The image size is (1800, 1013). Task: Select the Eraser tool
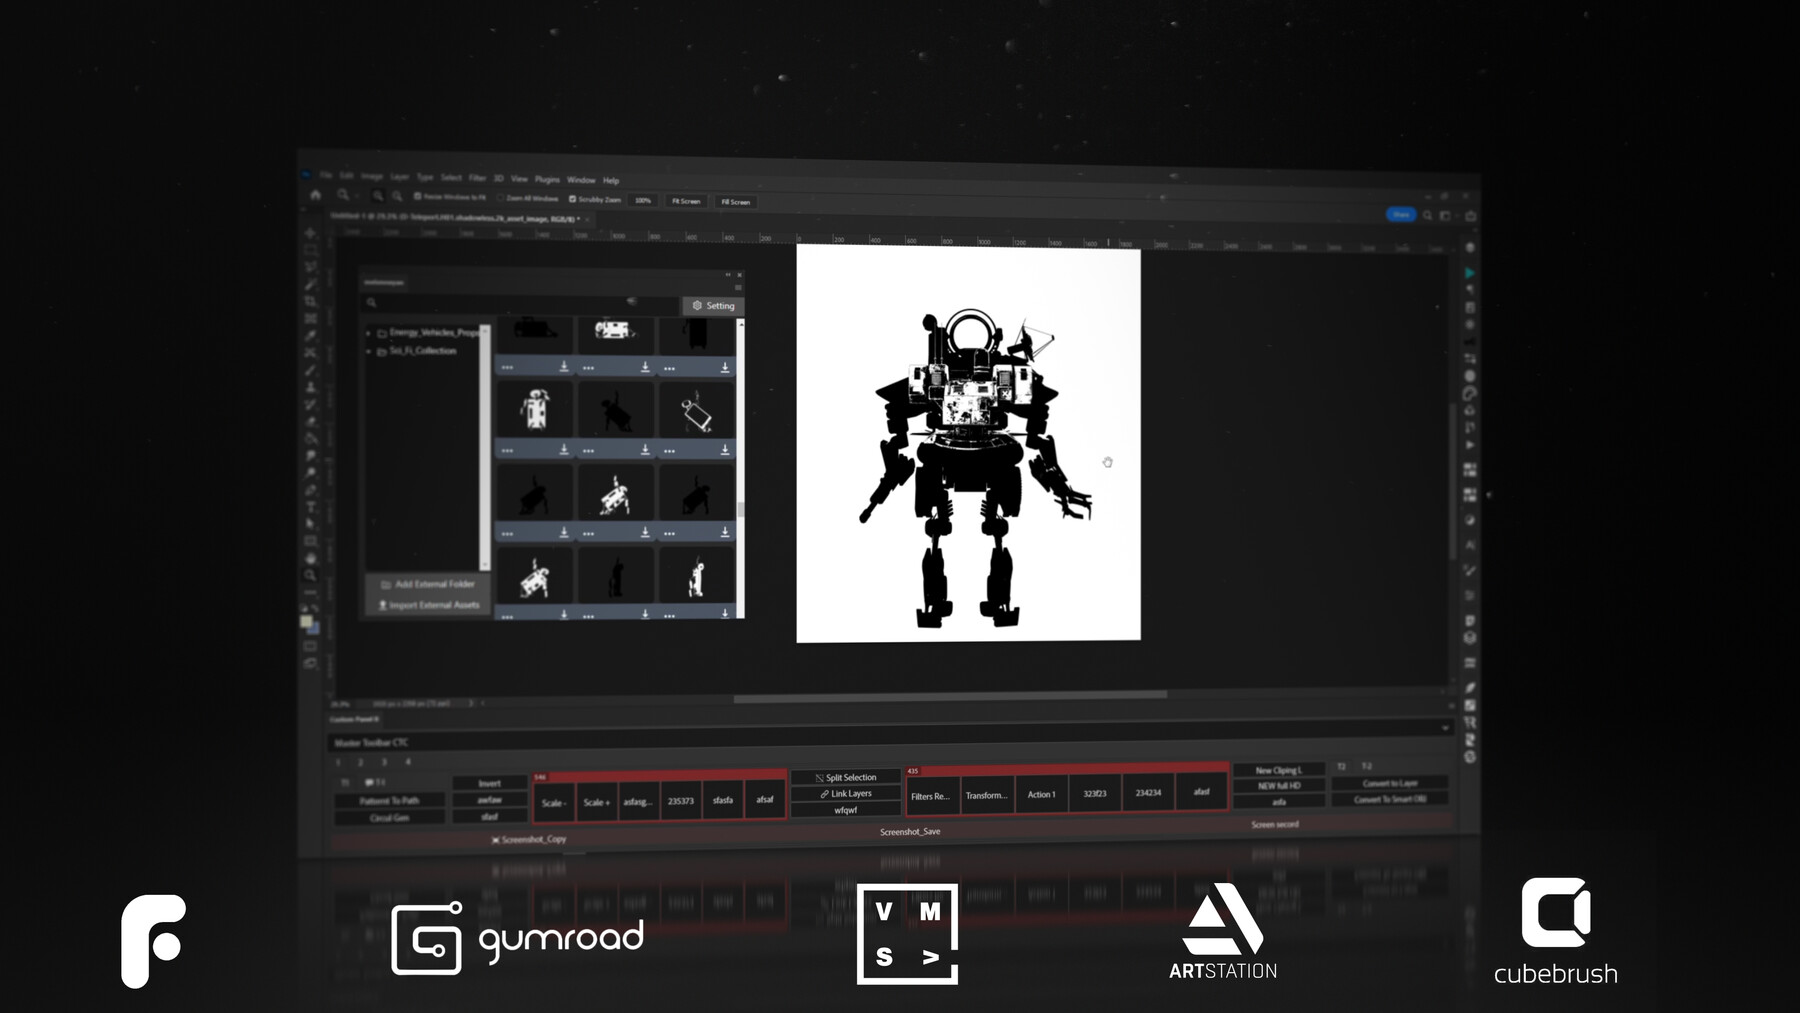(x=310, y=421)
